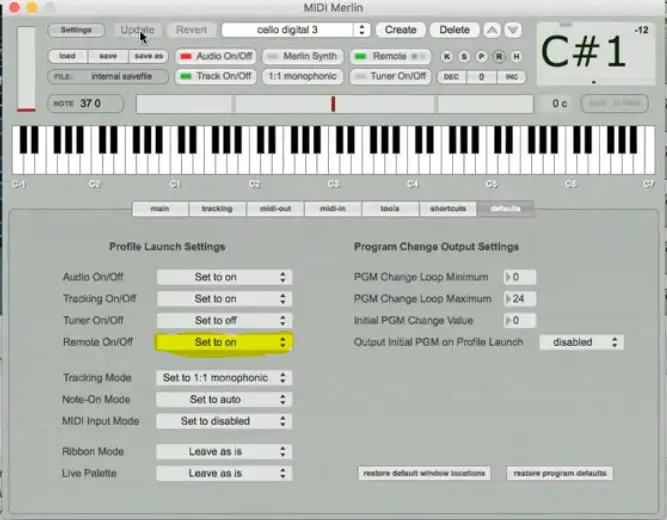
Task: Click the FILE internal savefile field
Action: 108,77
